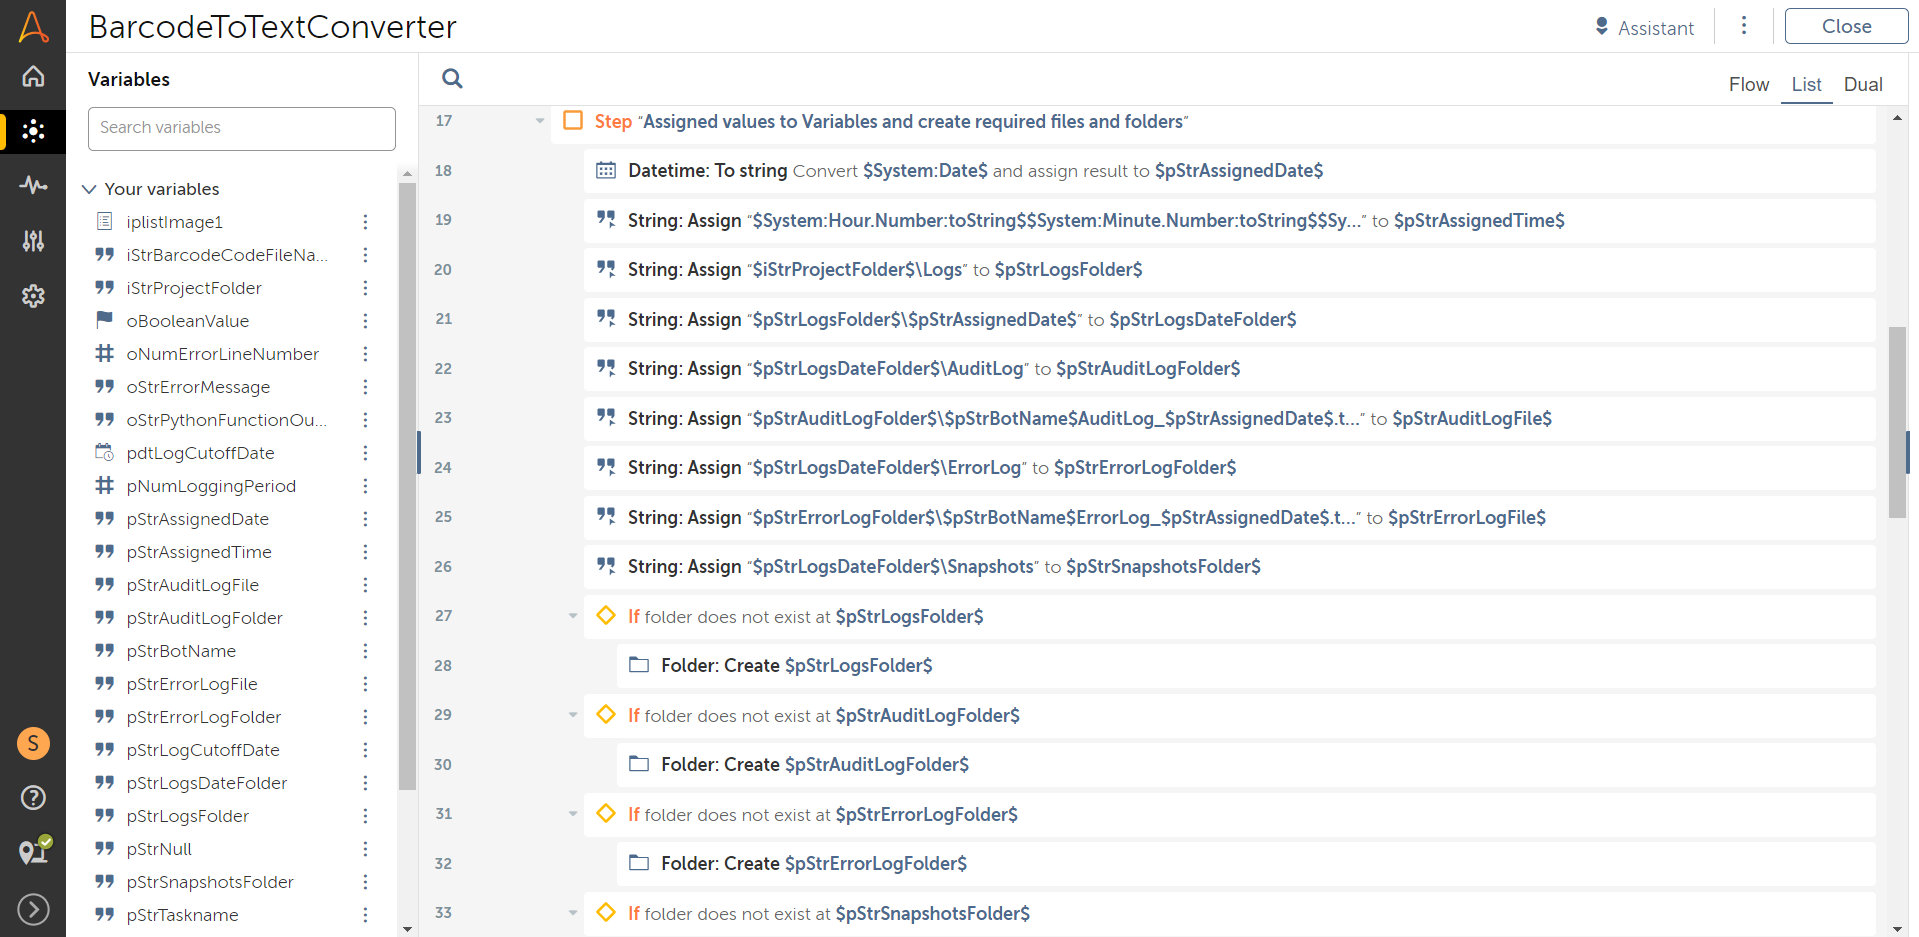The width and height of the screenshot is (1919, 937).
Task: Open the settings gear icon in sidebar
Action: [x=33, y=296]
